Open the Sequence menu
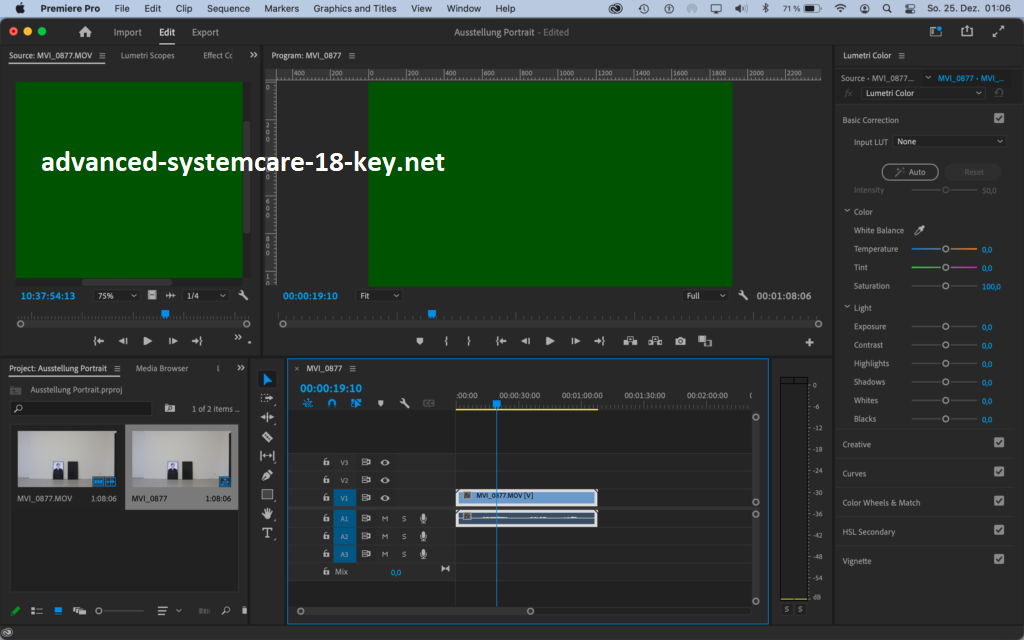This screenshot has height=640, width=1024. [x=228, y=8]
